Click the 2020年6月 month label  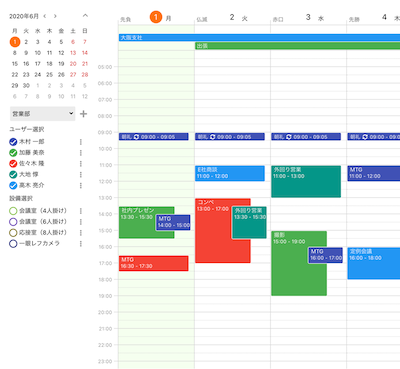pyautogui.click(x=24, y=16)
